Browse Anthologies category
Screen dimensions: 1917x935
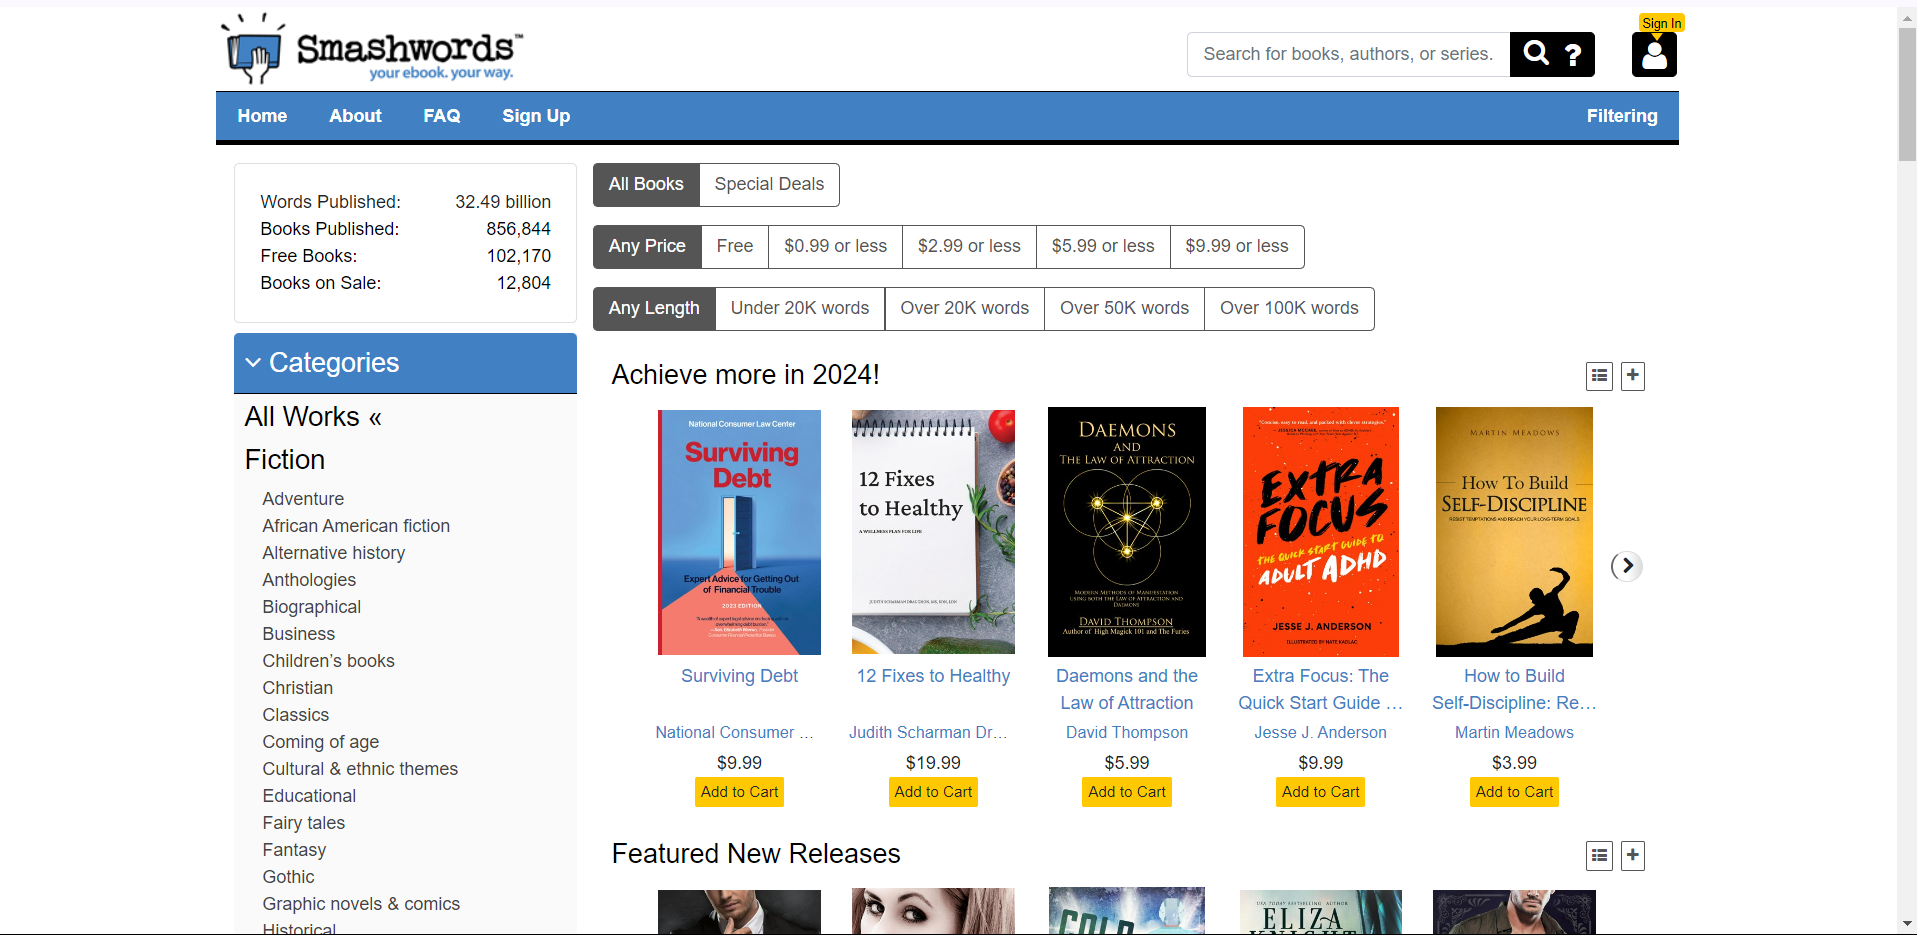click(x=309, y=580)
